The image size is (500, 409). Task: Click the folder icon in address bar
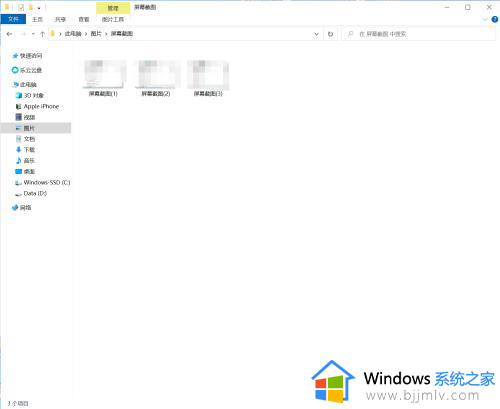coord(53,34)
